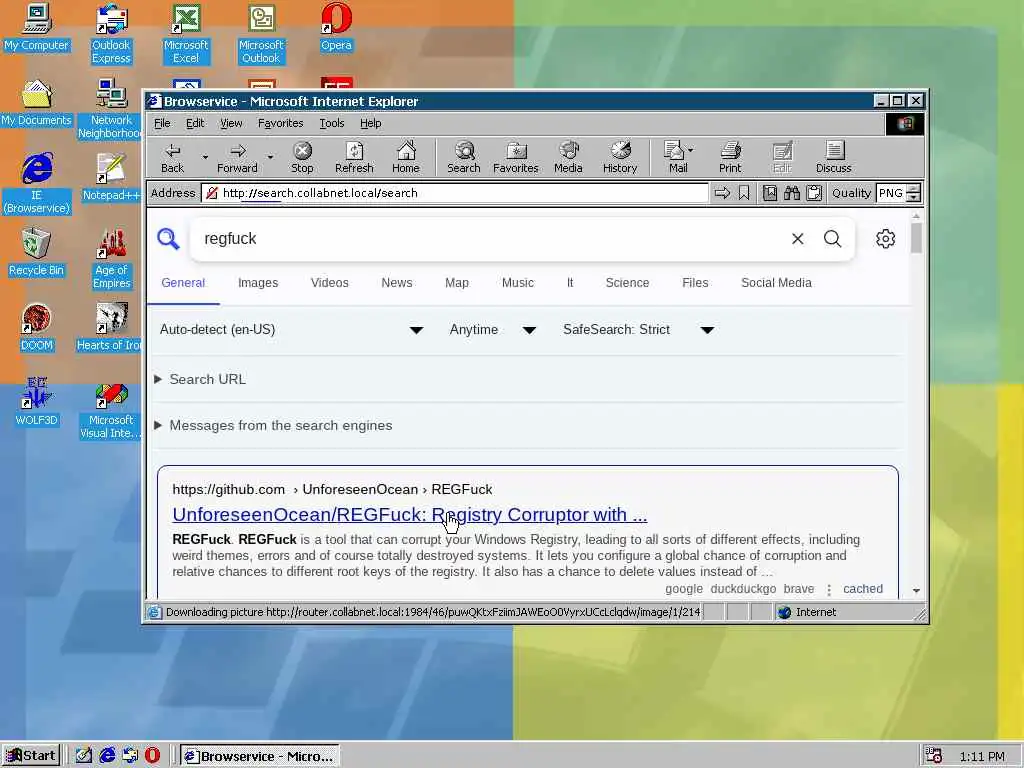Open the Media toolbar panel

pyautogui.click(x=568, y=158)
